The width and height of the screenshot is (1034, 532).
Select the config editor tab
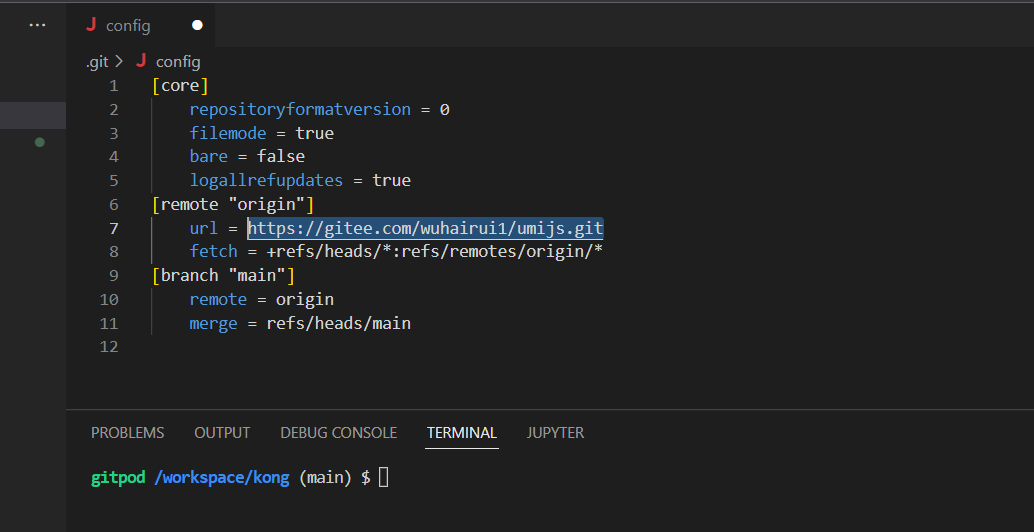[128, 25]
